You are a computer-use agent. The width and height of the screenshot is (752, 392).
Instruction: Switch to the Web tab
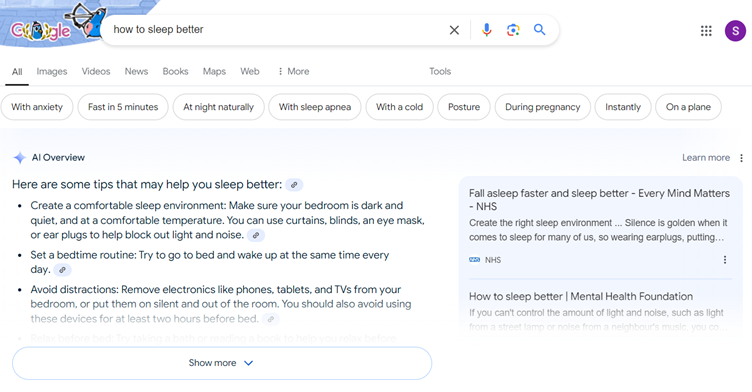pos(250,71)
